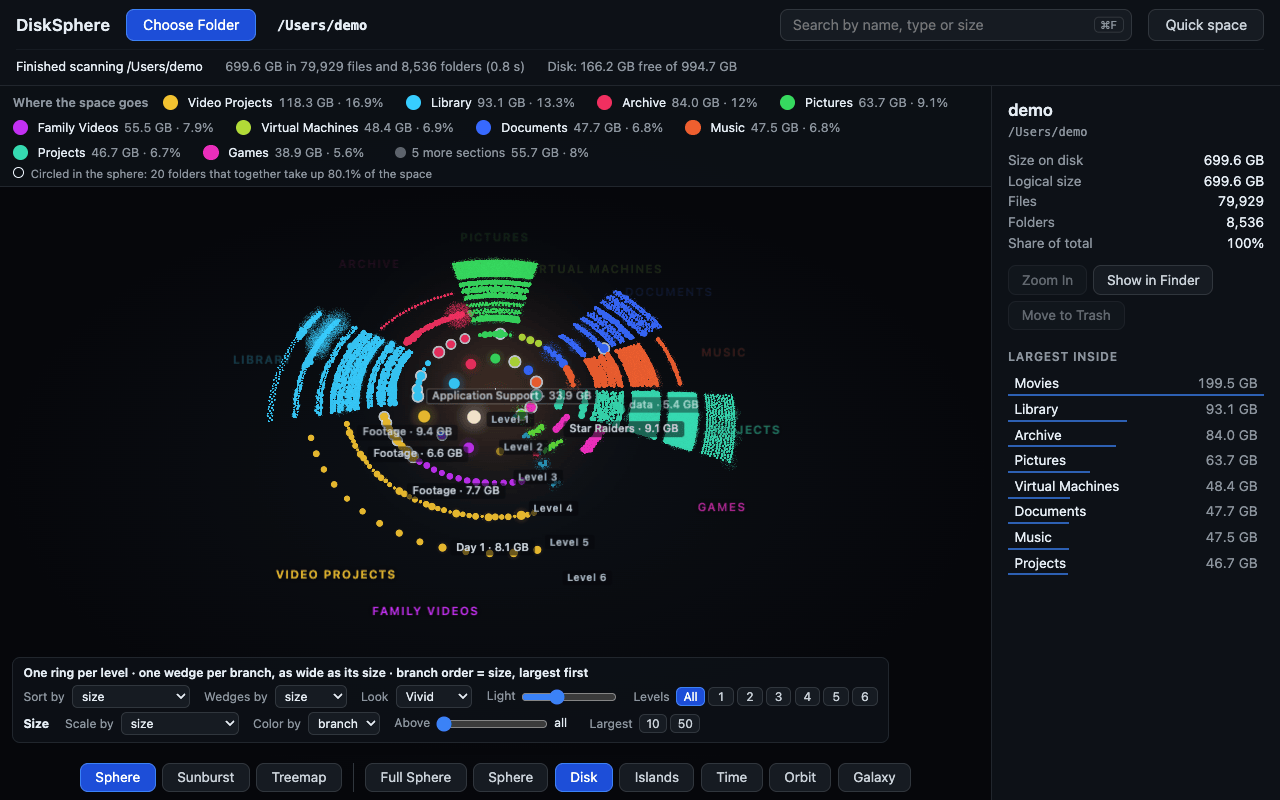The height and width of the screenshot is (800, 1280).
Task: Focus the search by name field
Action: tap(956, 25)
